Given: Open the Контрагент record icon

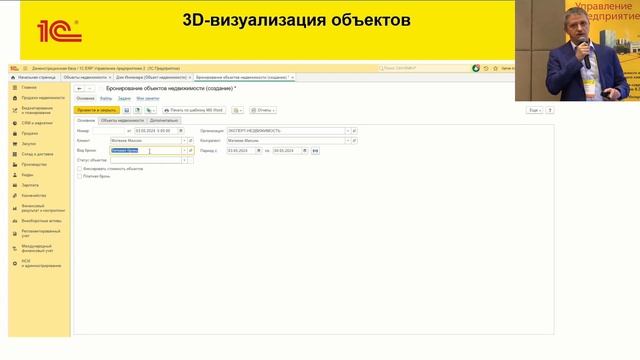Looking at the screenshot, I should point(354,140).
